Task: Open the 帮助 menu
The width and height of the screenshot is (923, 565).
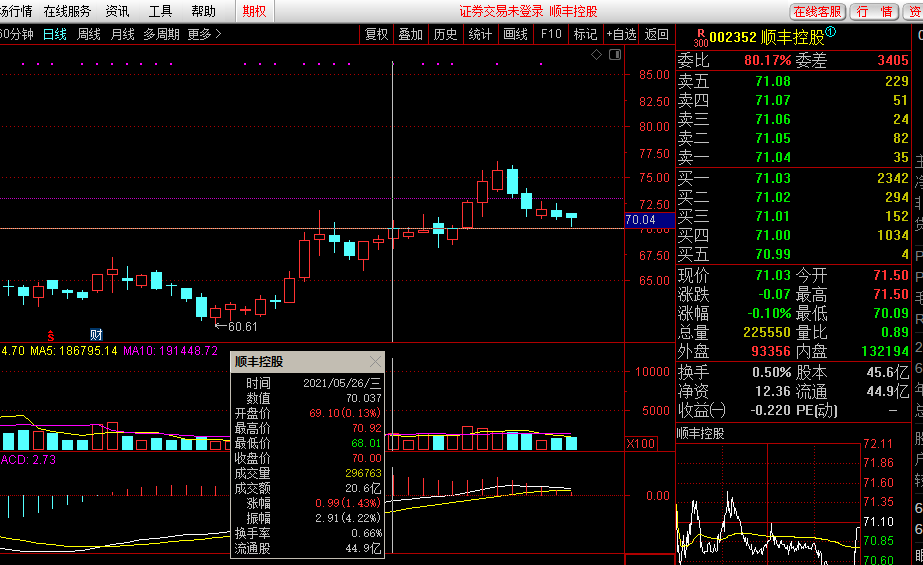Action: 204,11
